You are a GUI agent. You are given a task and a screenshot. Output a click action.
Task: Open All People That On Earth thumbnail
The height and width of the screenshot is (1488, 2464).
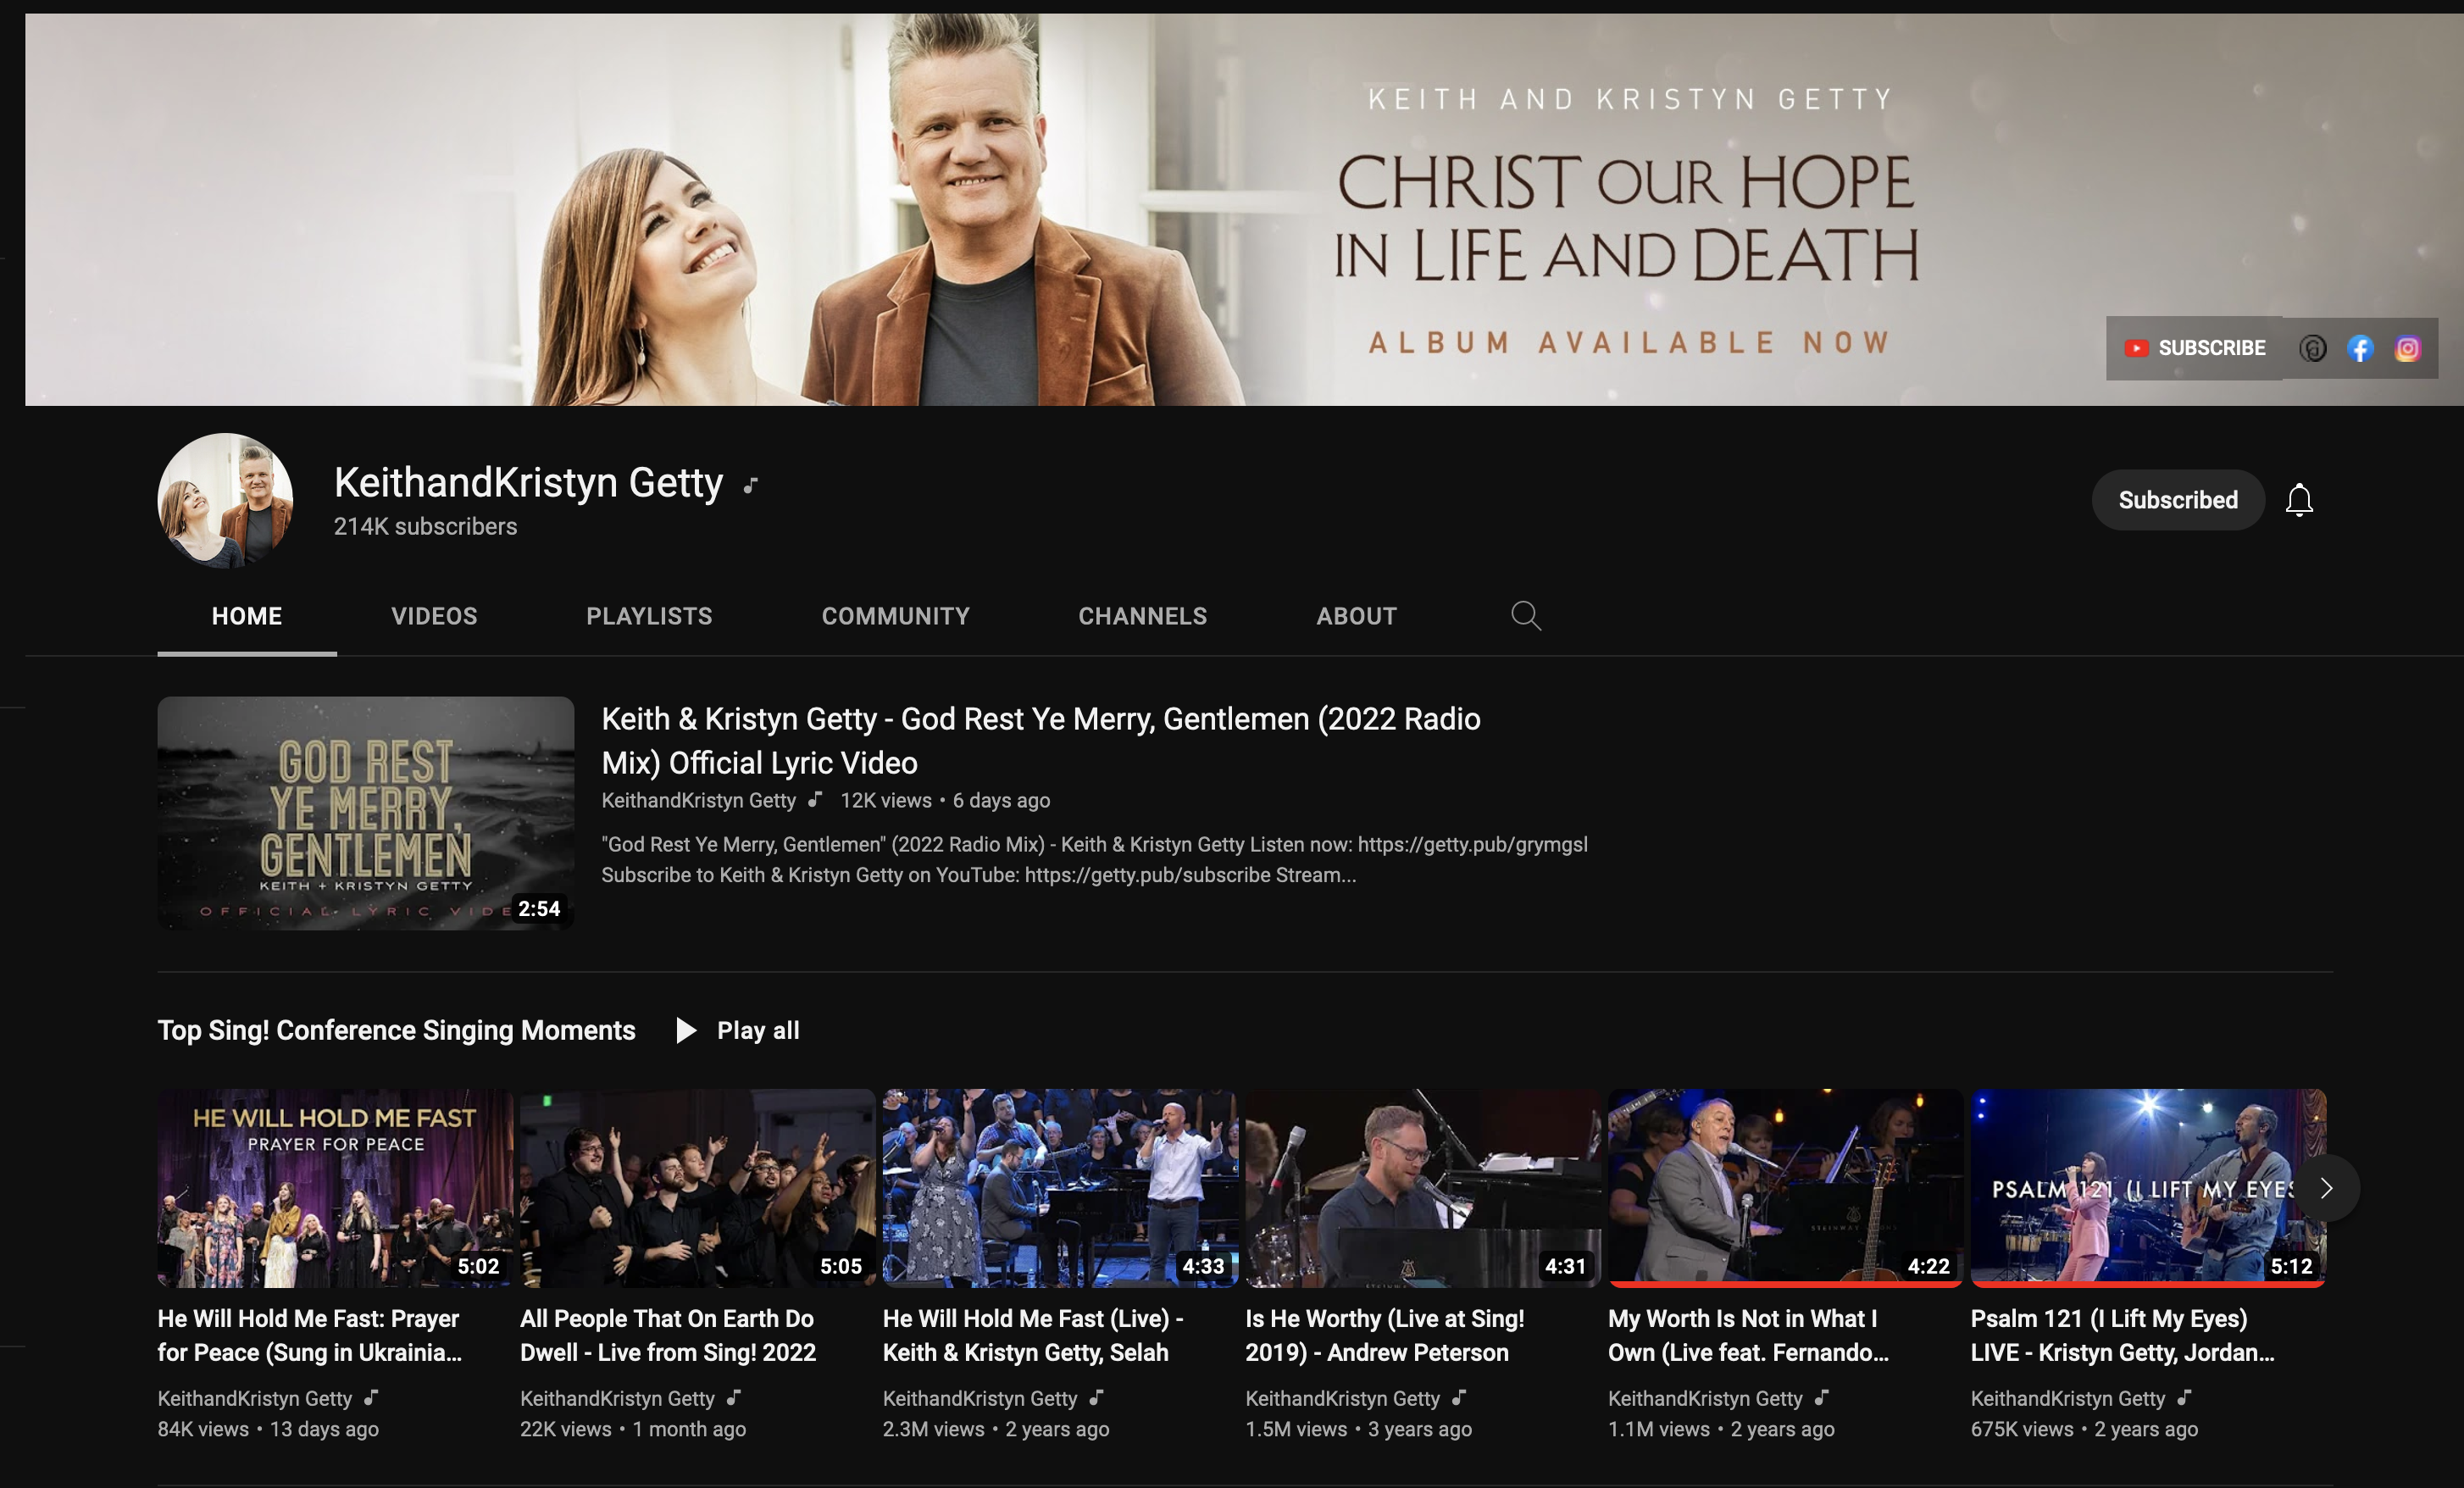pos(697,1188)
